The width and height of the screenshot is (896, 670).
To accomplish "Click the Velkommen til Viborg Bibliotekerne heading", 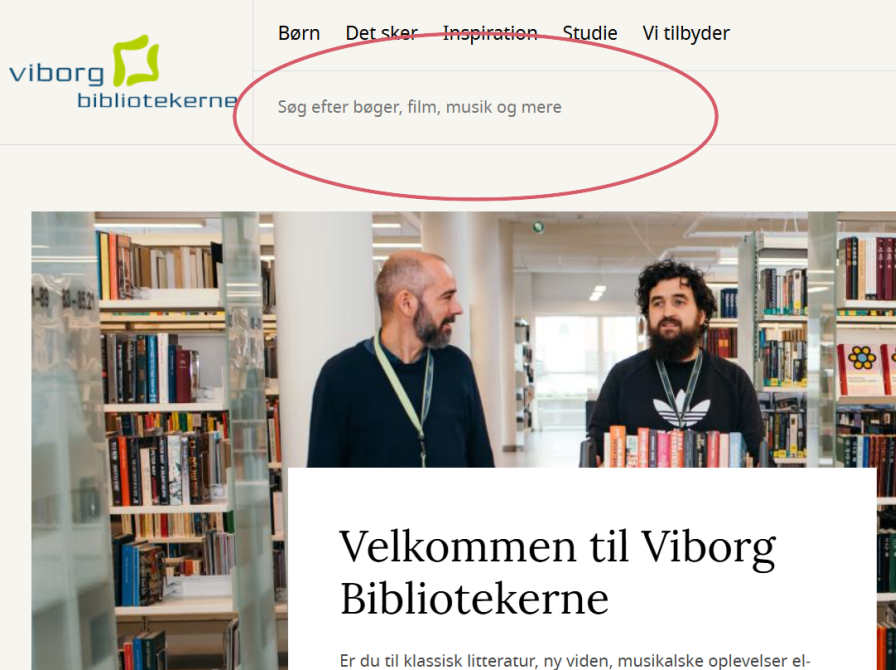I will pos(558,572).
